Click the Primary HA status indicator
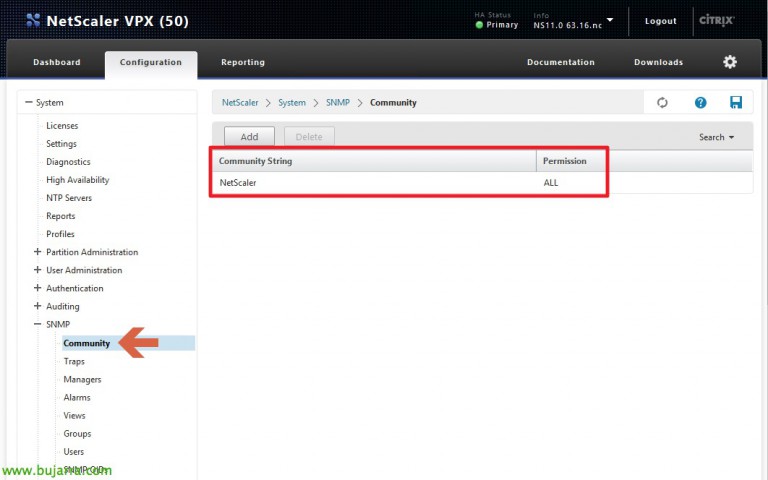Image resolution: width=768 pixels, height=480 pixels. [497, 24]
